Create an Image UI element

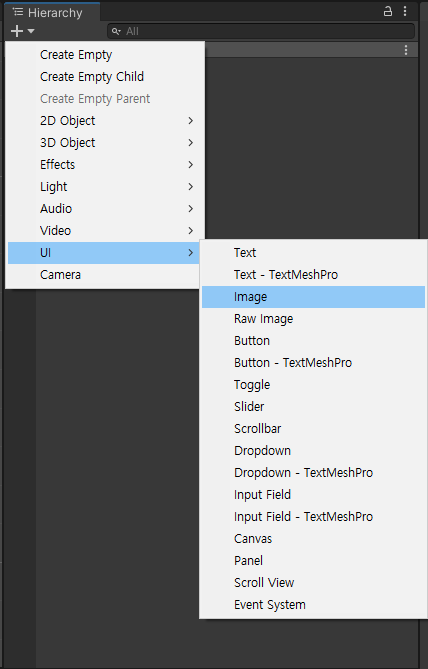click(314, 297)
